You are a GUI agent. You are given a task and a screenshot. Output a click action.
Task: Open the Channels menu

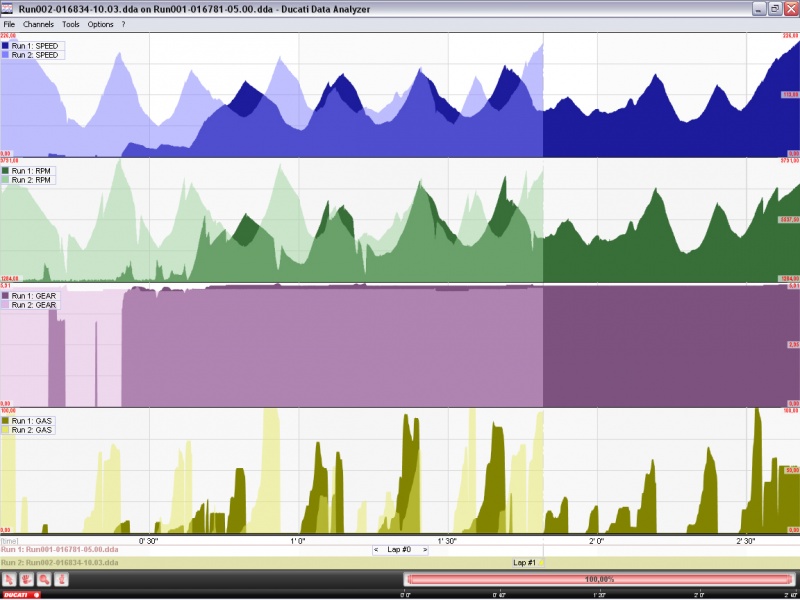[x=38, y=24]
